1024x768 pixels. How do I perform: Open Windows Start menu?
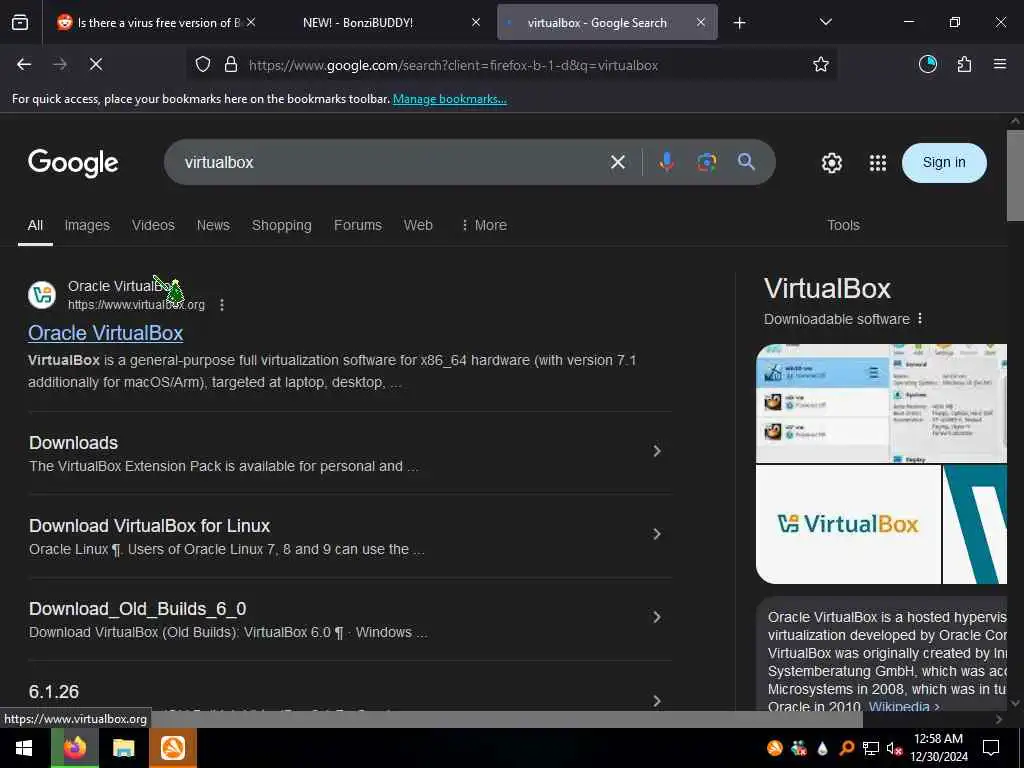click(x=24, y=748)
